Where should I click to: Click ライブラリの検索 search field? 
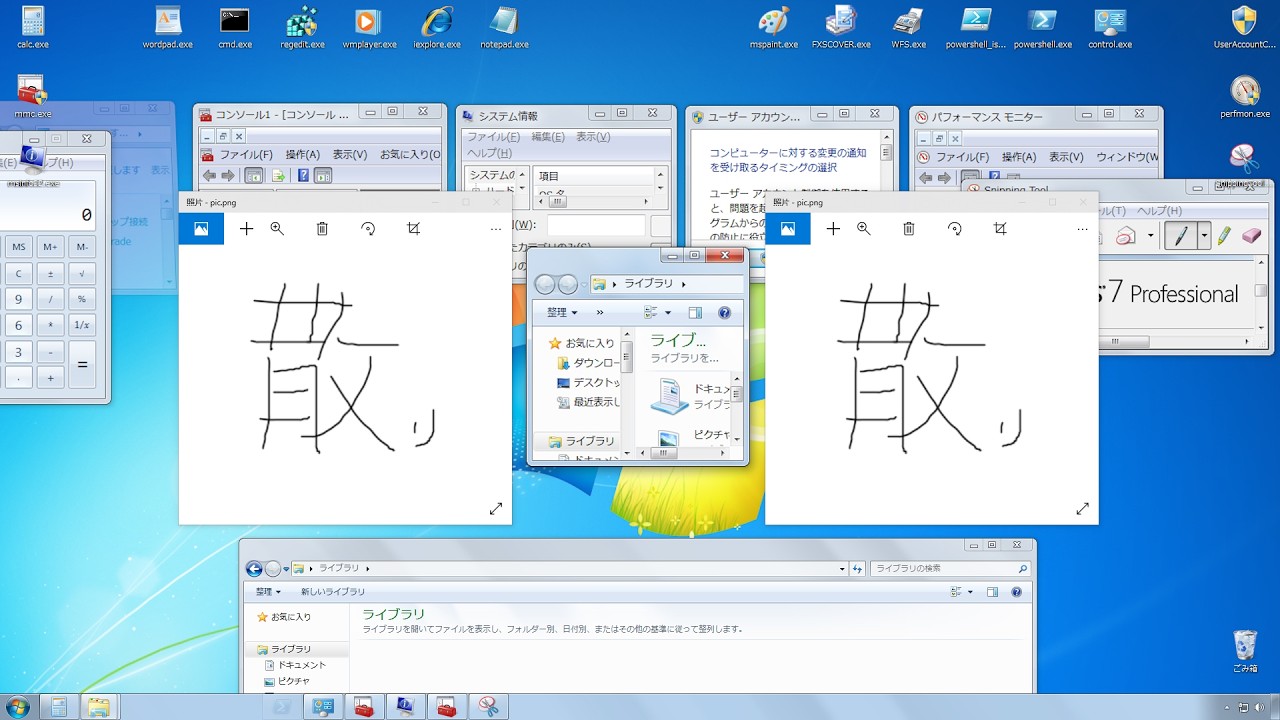(x=950, y=569)
